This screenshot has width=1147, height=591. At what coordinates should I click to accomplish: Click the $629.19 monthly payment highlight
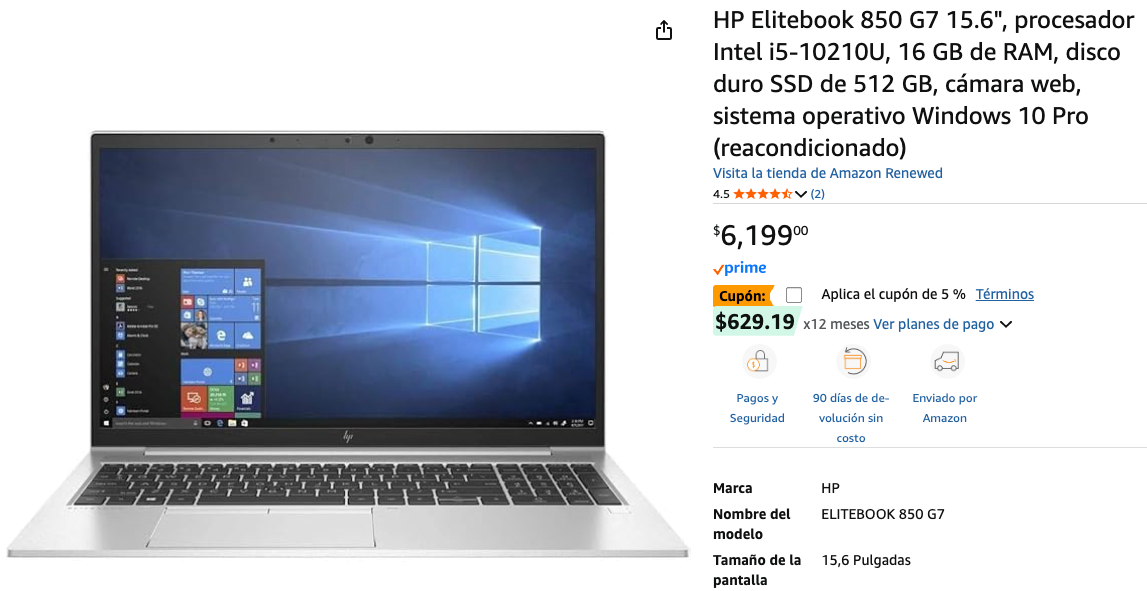tap(755, 322)
